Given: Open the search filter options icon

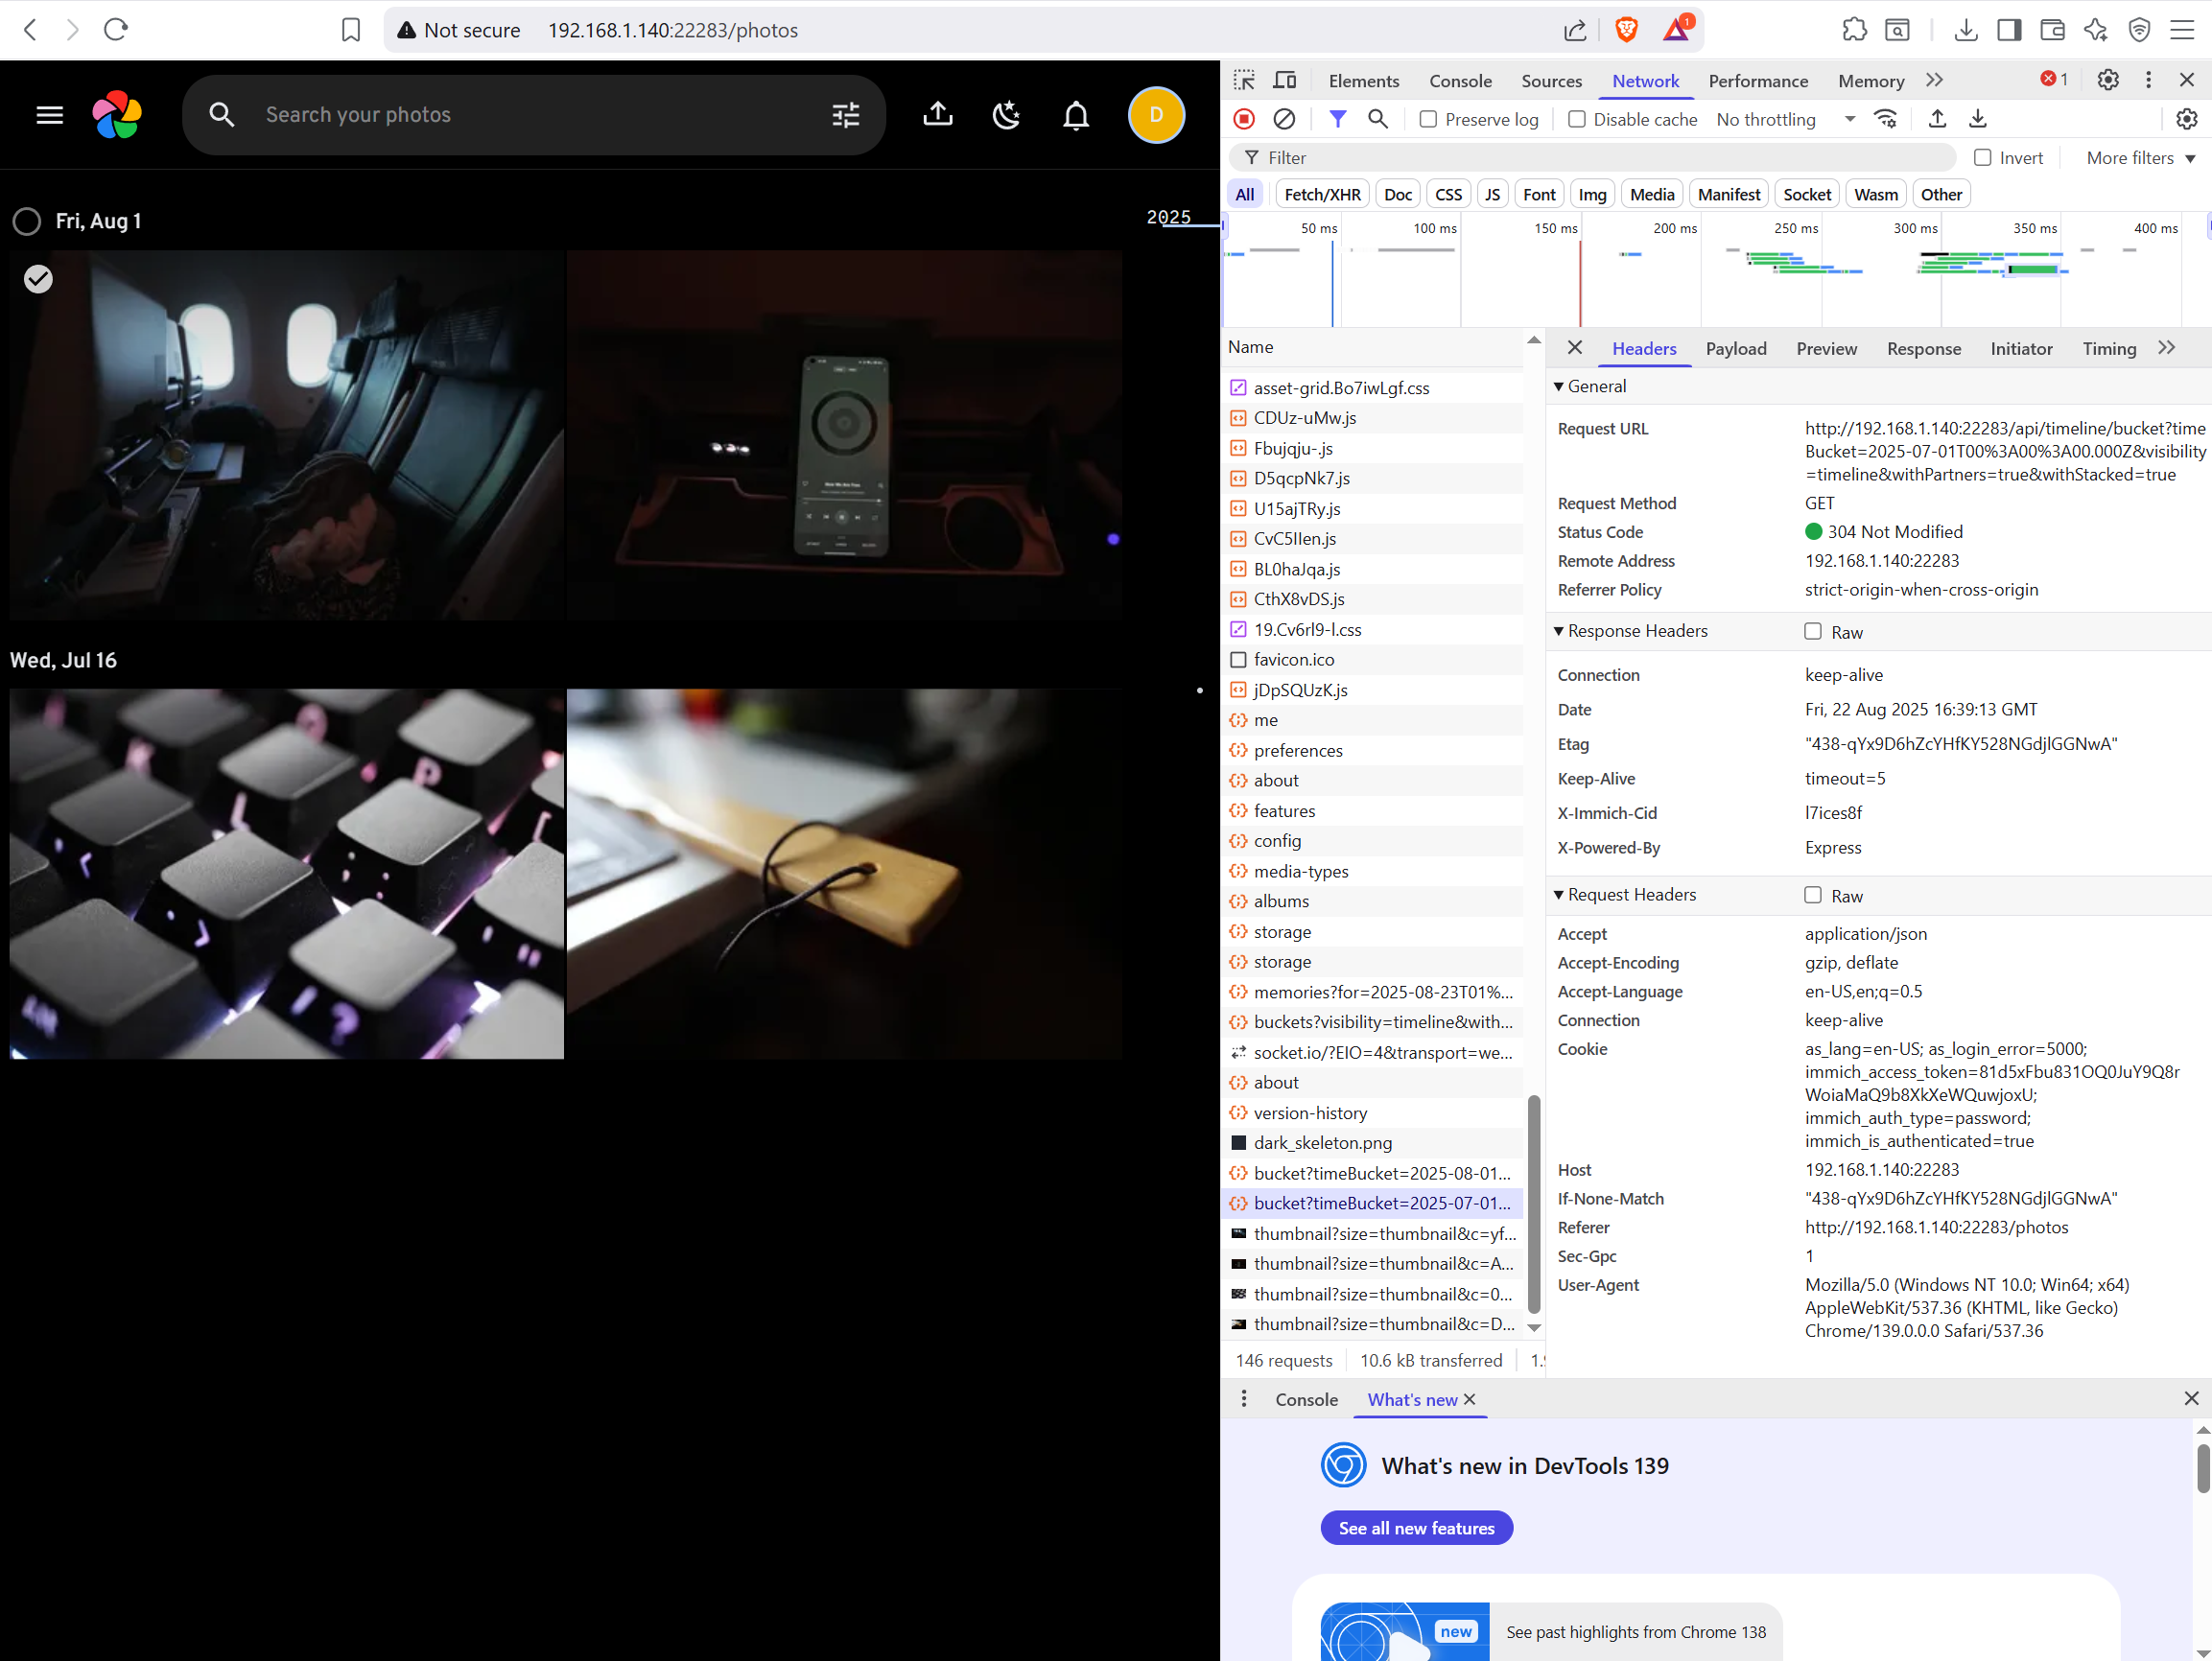Looking at the screenshot, I should tap(845, 115).
